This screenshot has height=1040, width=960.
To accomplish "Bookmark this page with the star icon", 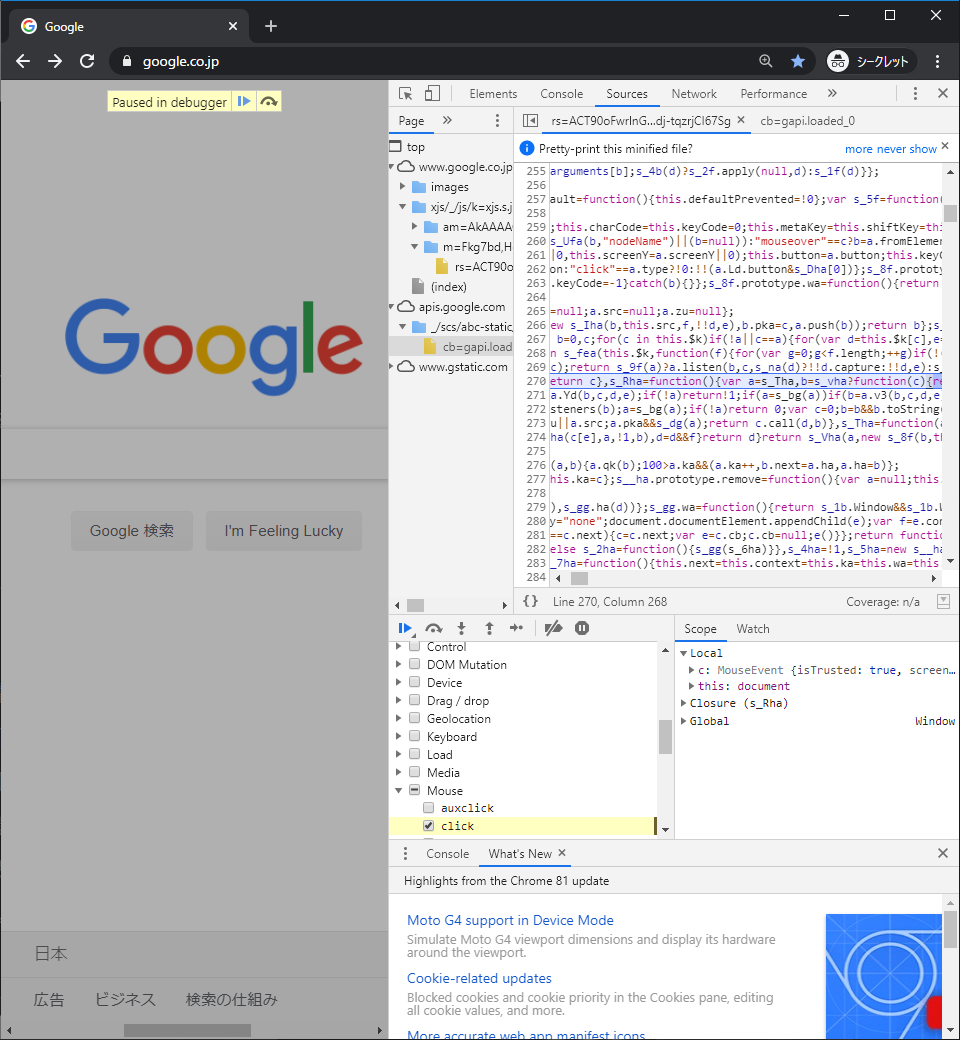I will tap(797, 61).
